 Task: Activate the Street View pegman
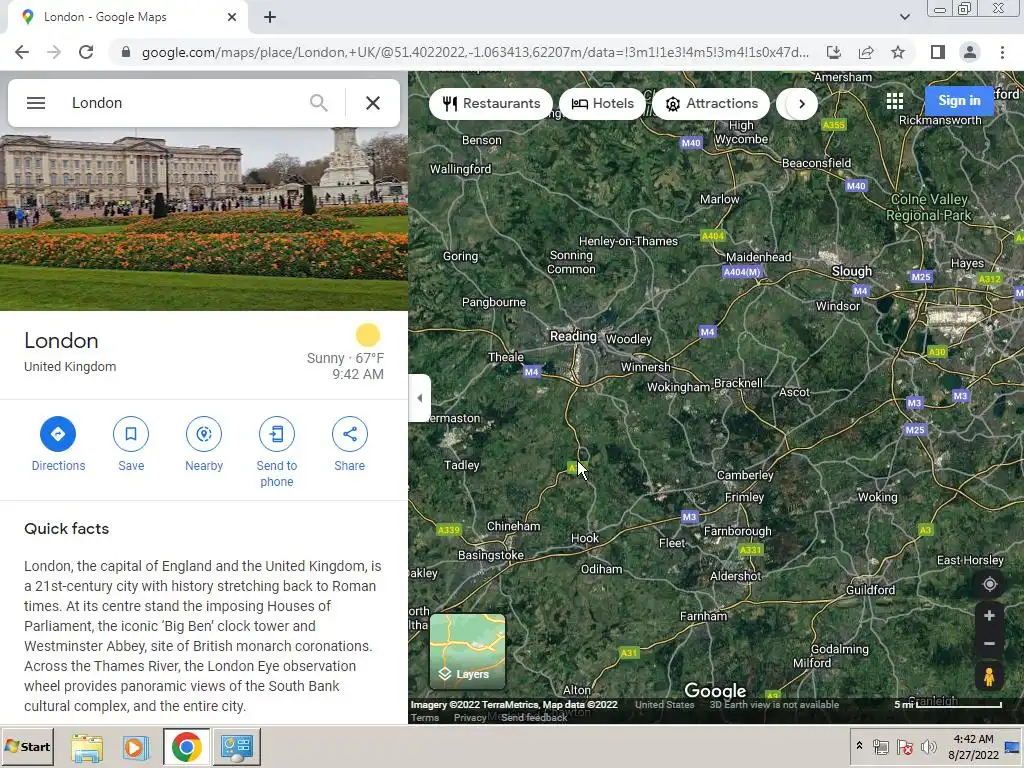pos(989,677)
